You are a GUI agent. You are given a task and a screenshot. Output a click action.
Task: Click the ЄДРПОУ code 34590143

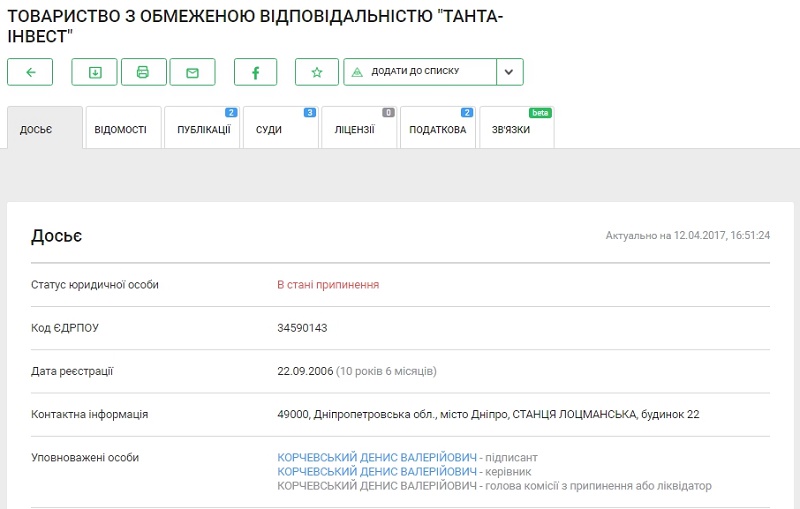click(302, 328)
